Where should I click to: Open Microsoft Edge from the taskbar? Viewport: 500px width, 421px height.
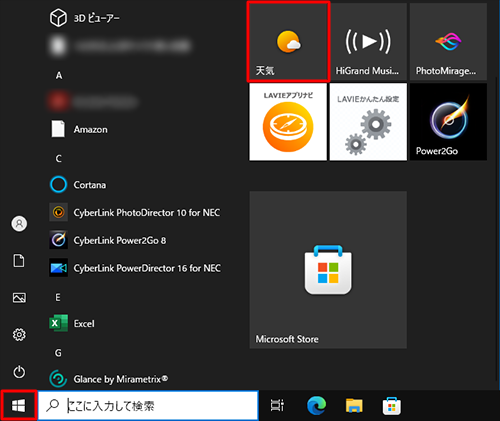click(316, 406)
